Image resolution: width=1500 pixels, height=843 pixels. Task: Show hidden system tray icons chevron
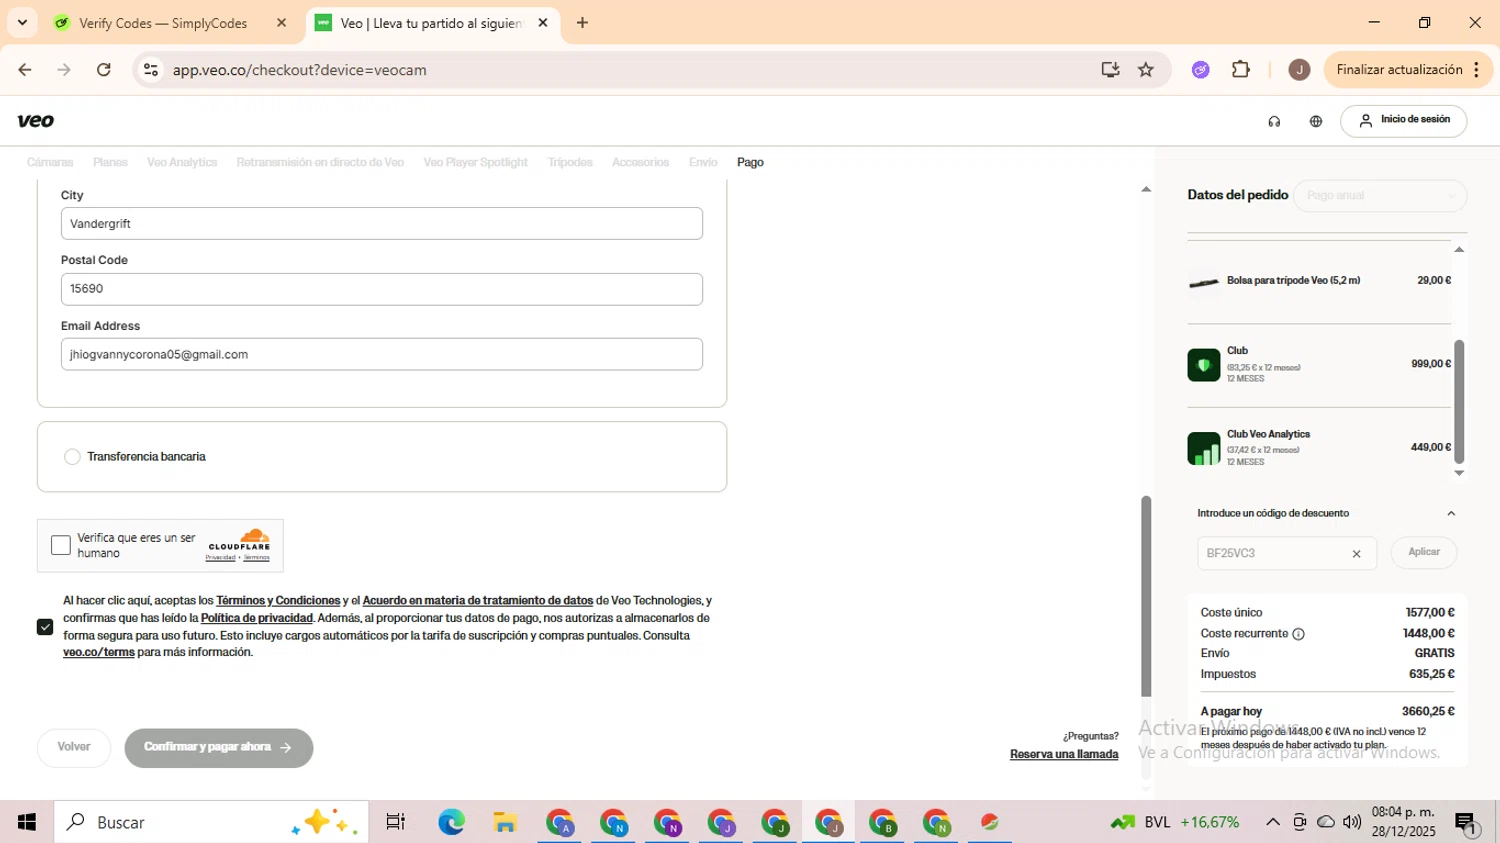click(x=1272, y=822)
